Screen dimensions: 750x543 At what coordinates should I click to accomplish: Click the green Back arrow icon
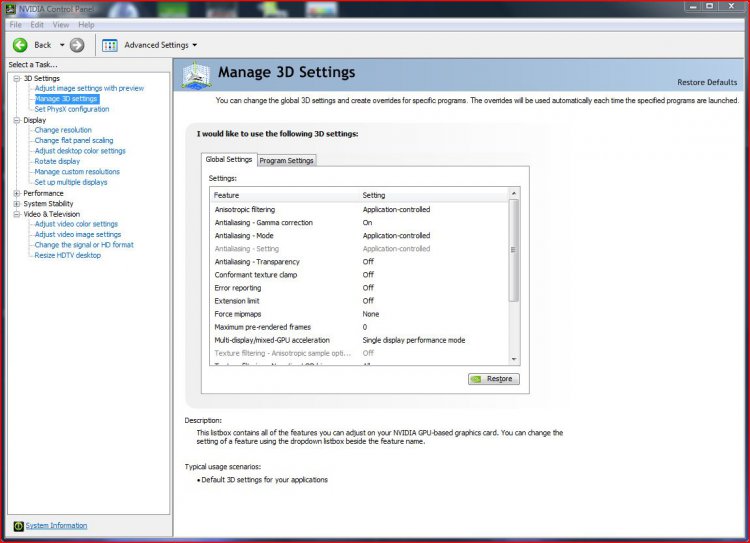[20, 45]
